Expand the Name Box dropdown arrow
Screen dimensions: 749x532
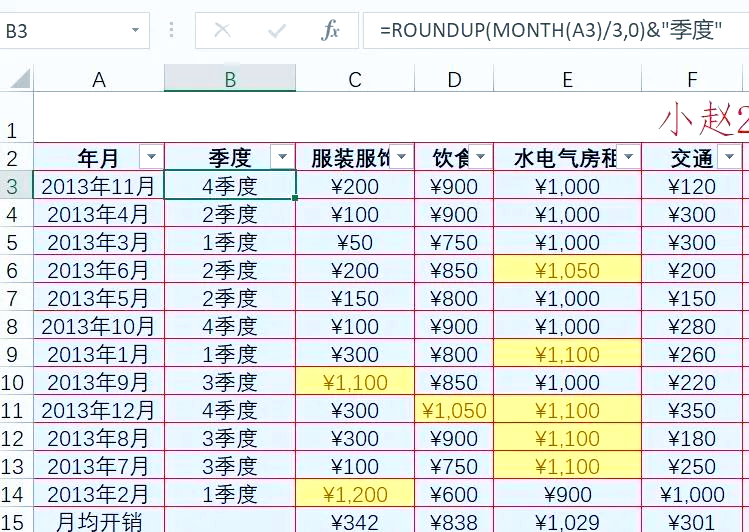pyautogui.click(x=136, y=31)
